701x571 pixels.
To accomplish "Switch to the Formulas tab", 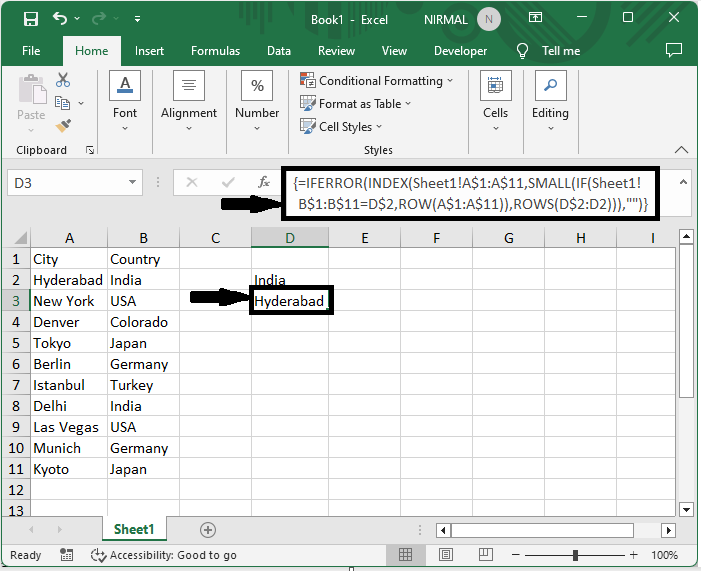I will tap(215, 51).
